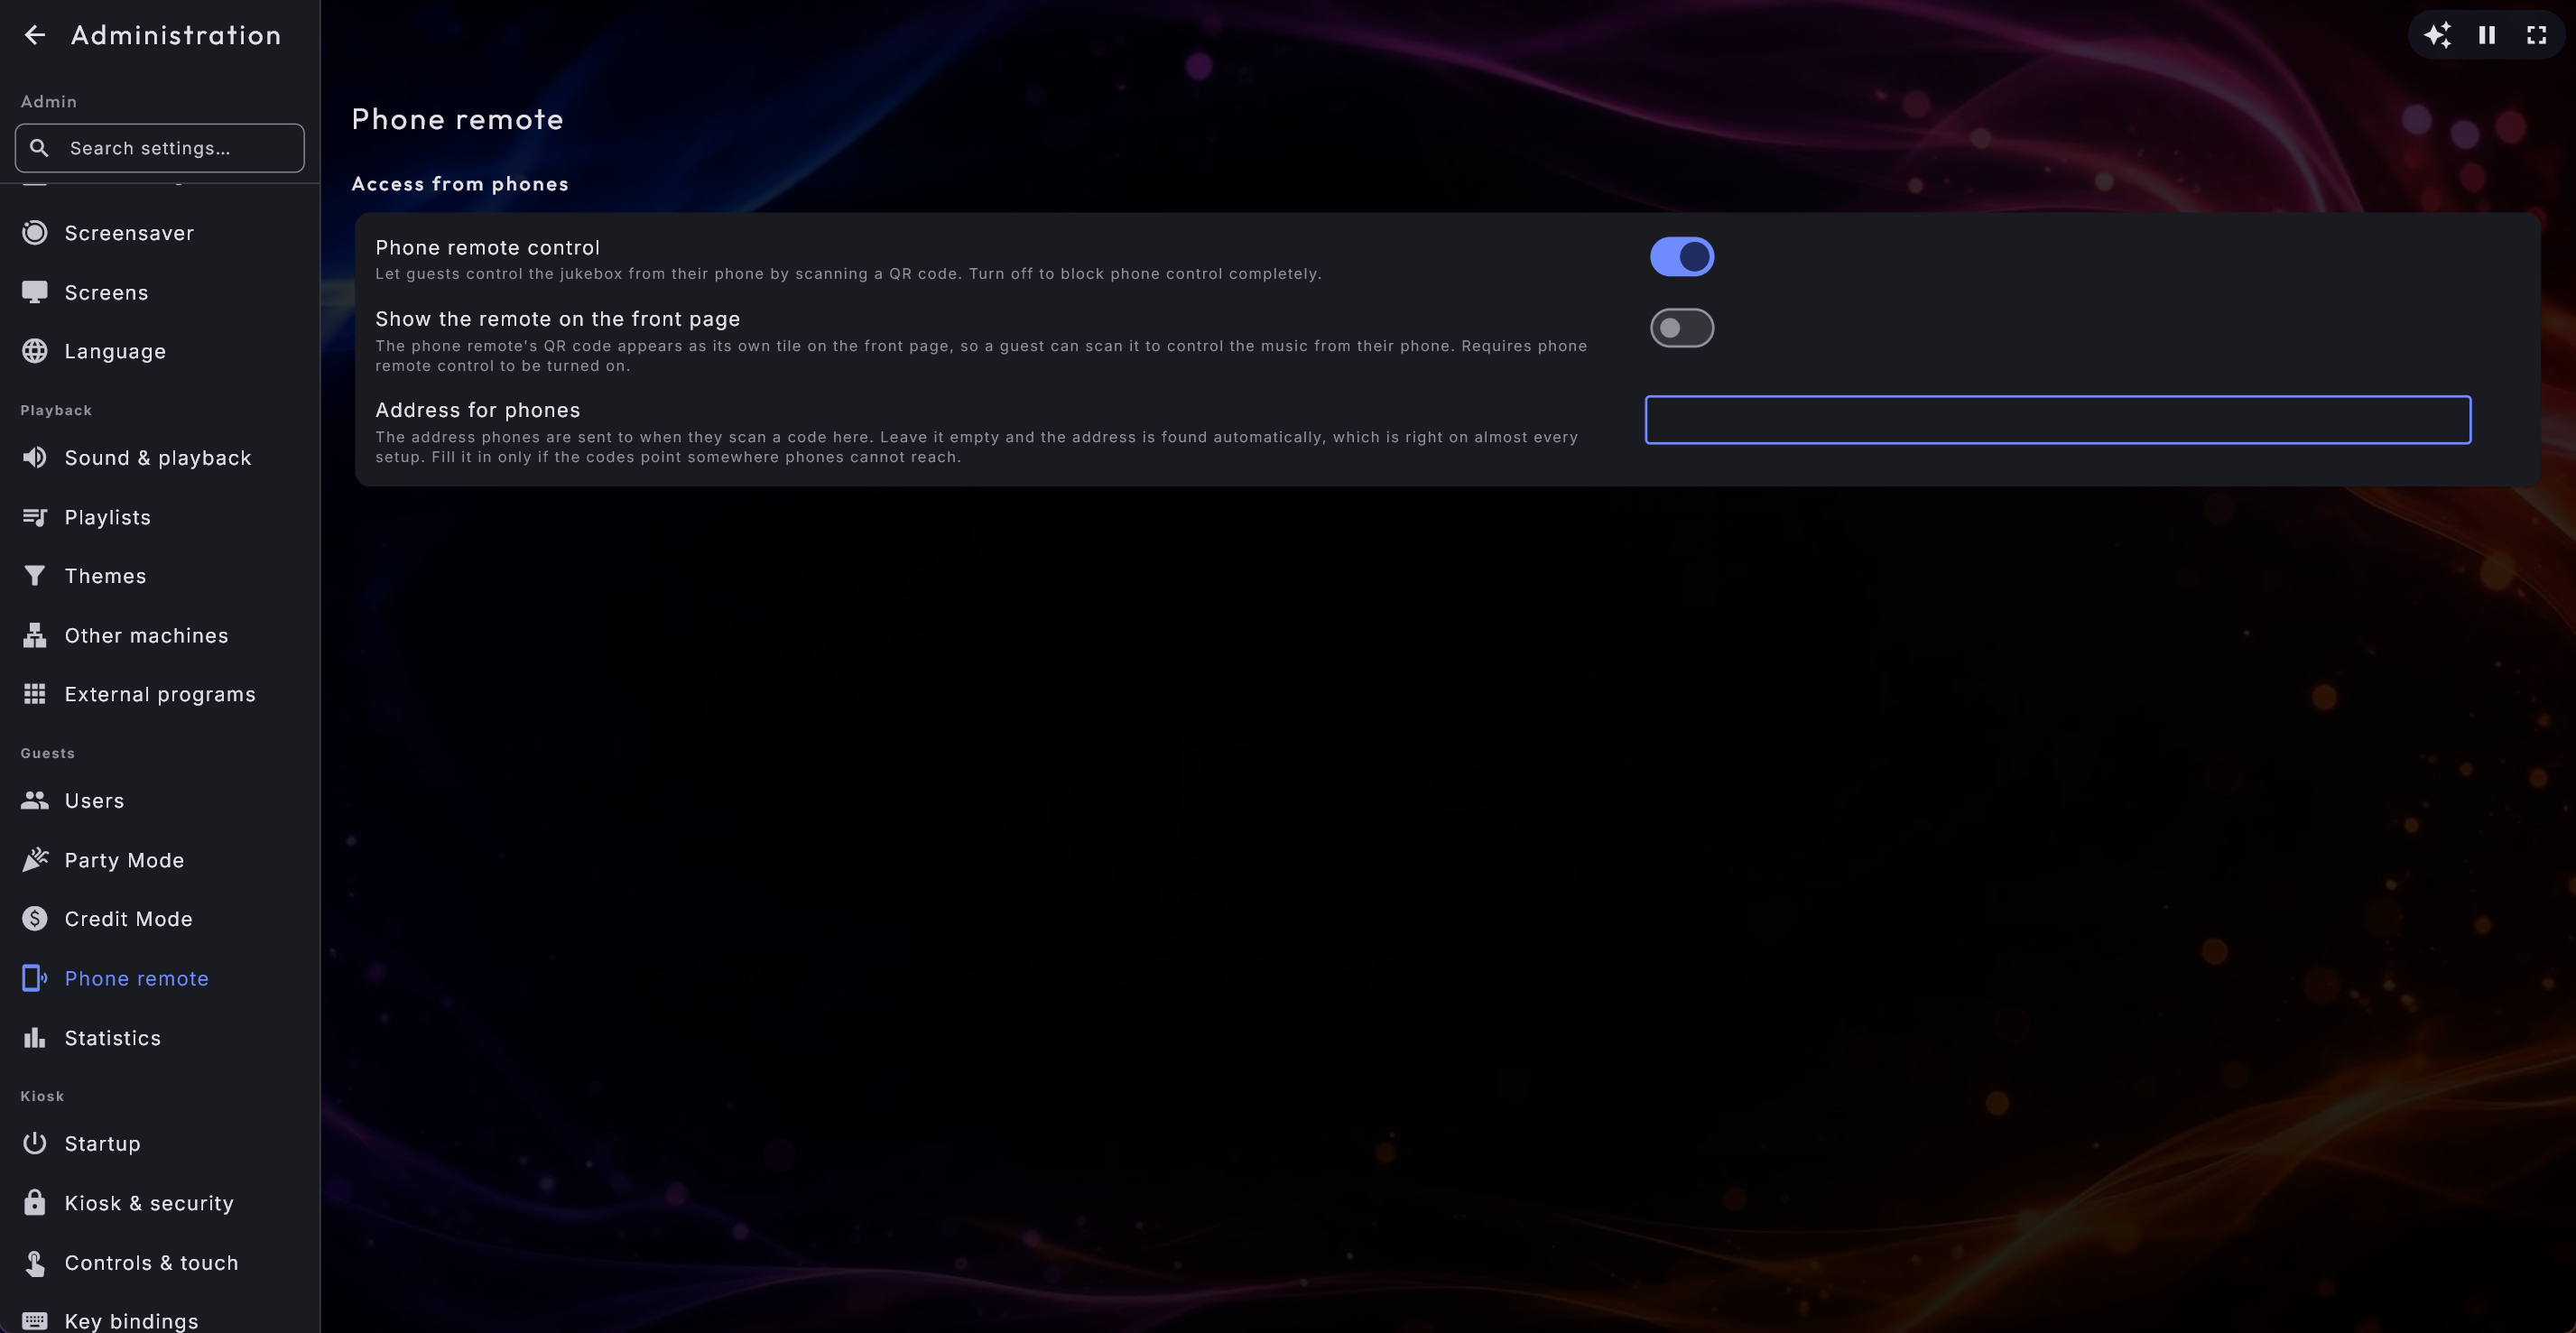2576x1333 pixels.
Task: Open the Screensaver settings page
Action: (160, 233)
